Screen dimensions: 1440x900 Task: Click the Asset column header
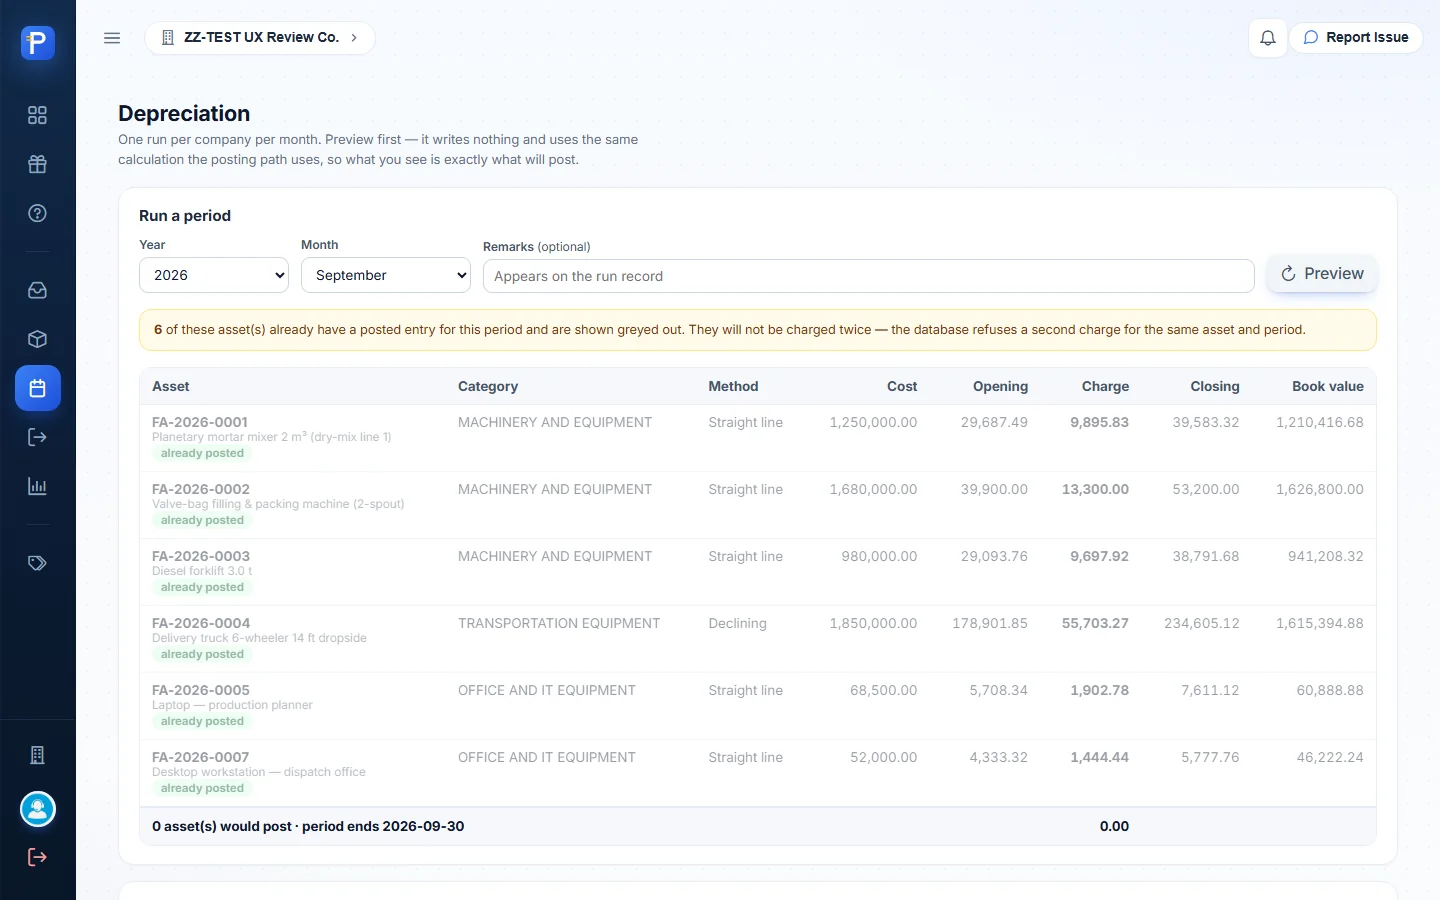tap(171, 386)
